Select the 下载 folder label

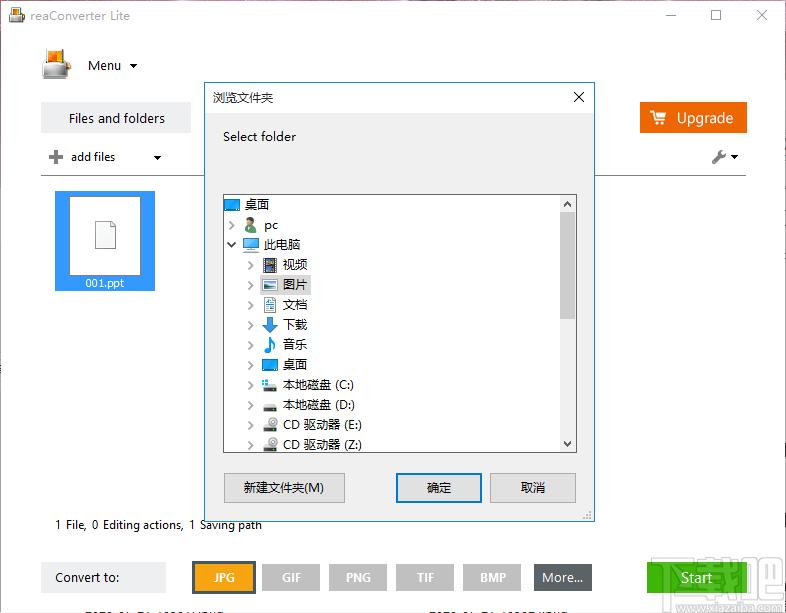pyautogui.click(x=295, y=325)
